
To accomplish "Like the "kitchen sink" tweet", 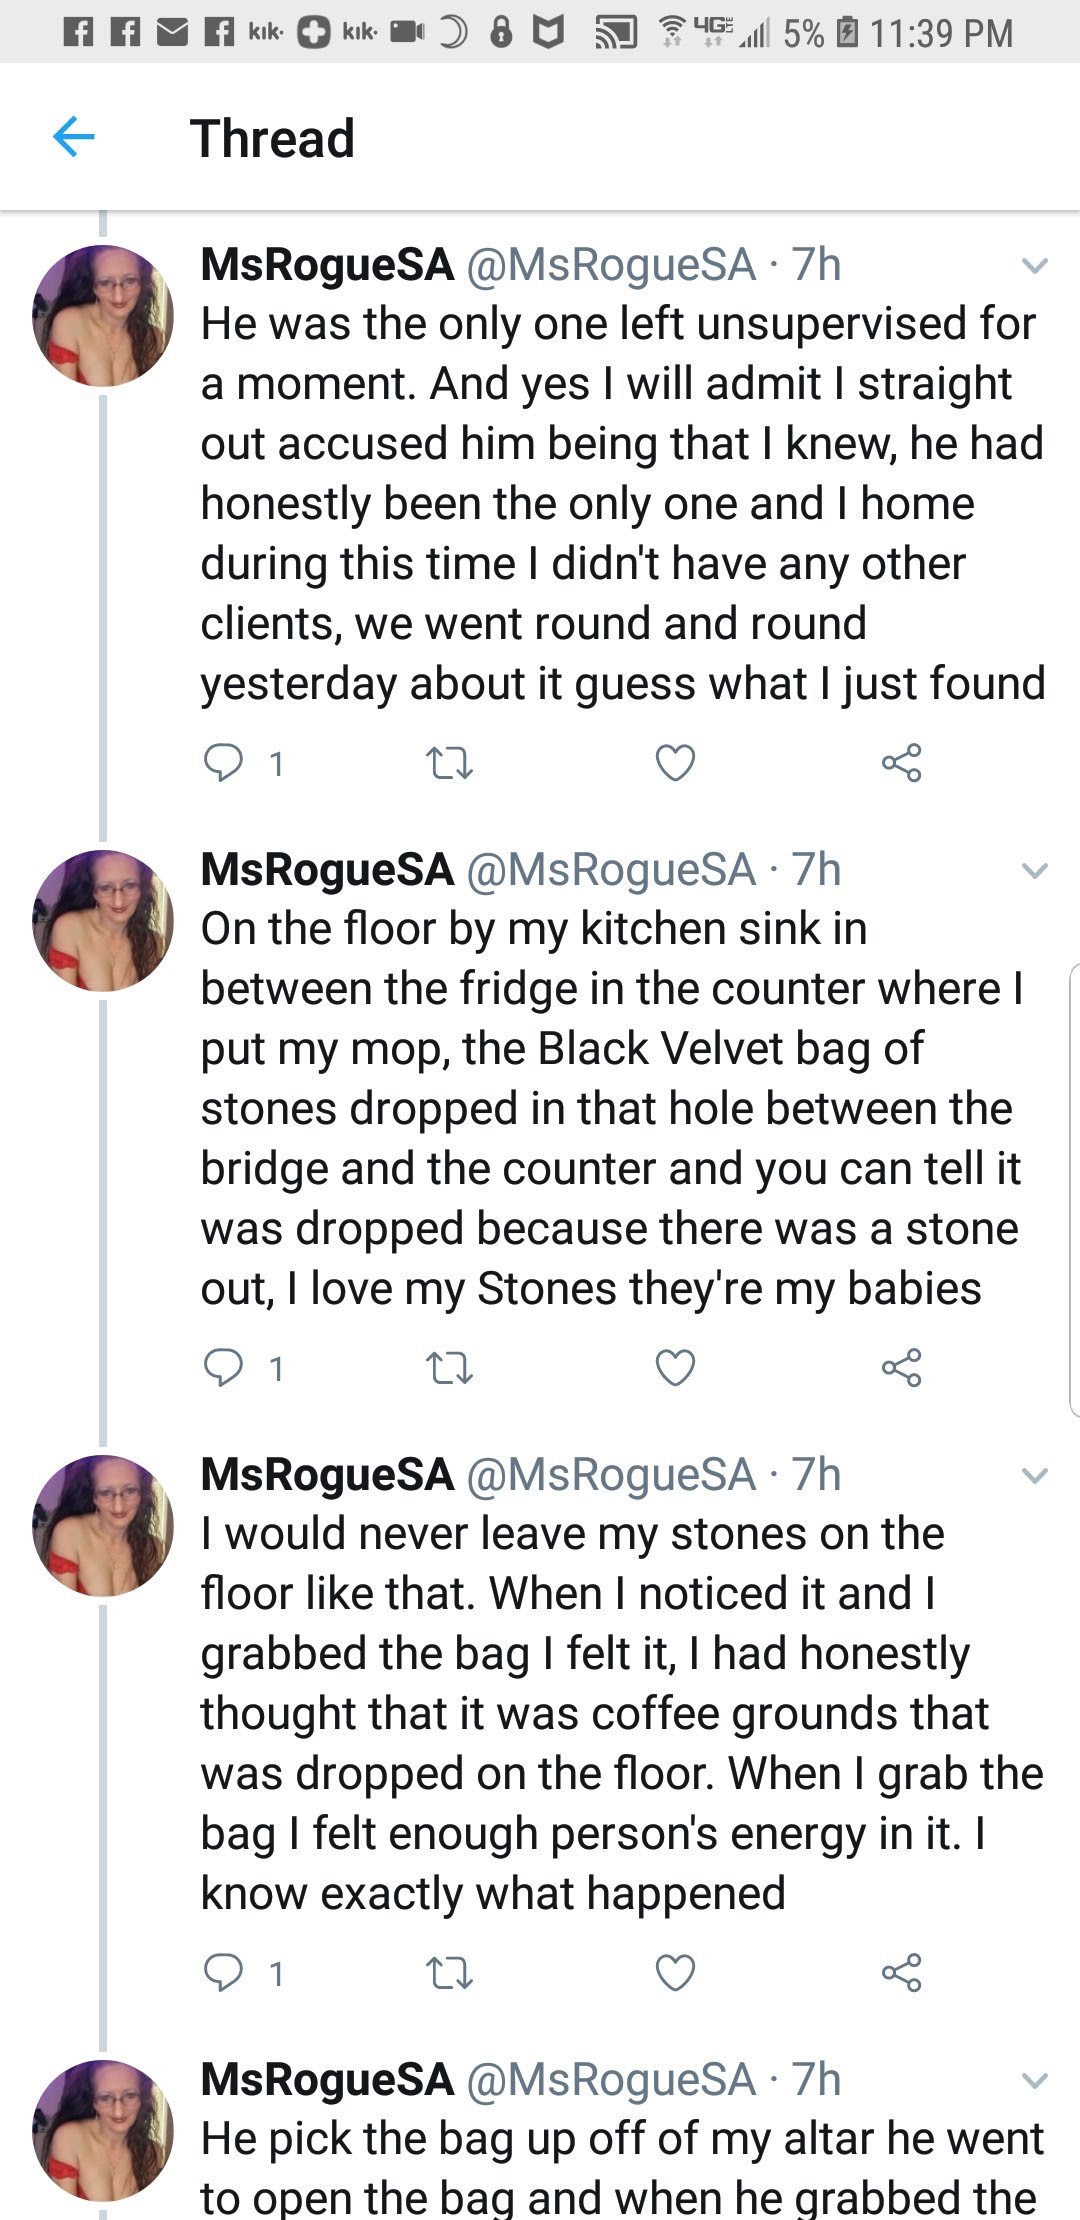I will click(x=675, y=1367).
